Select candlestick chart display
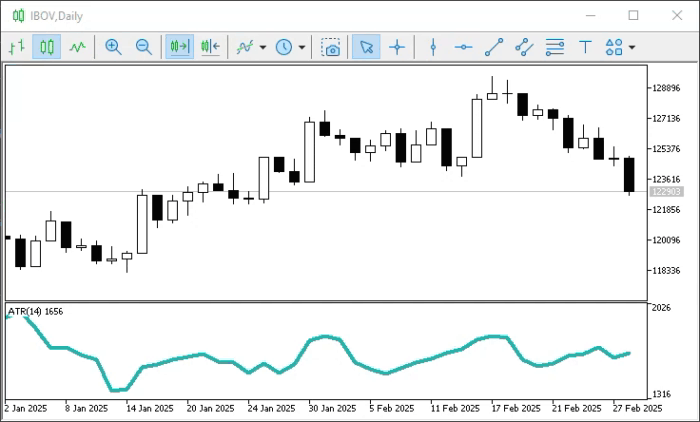Screen dimensions: 700x422 pos(46,46)
